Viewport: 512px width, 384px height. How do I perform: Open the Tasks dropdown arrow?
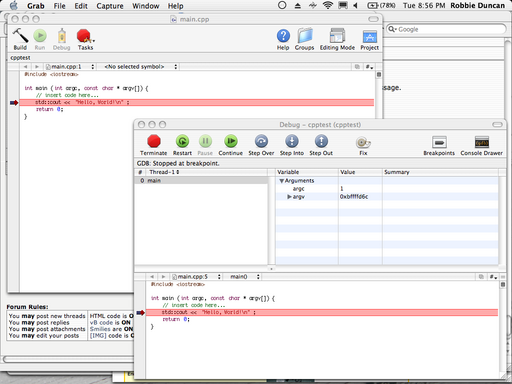pos(94,41)
